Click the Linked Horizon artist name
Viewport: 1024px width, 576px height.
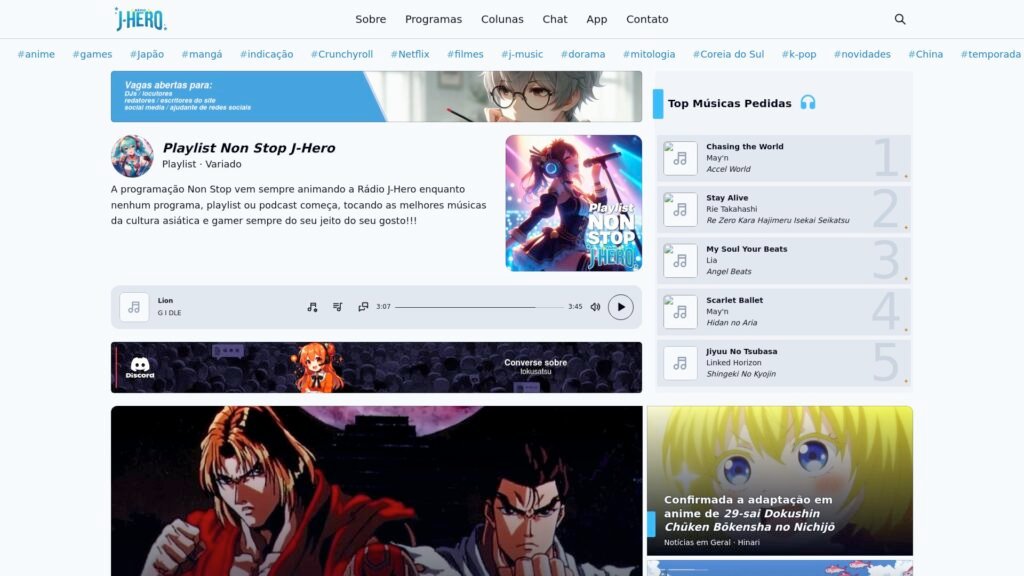733,362
